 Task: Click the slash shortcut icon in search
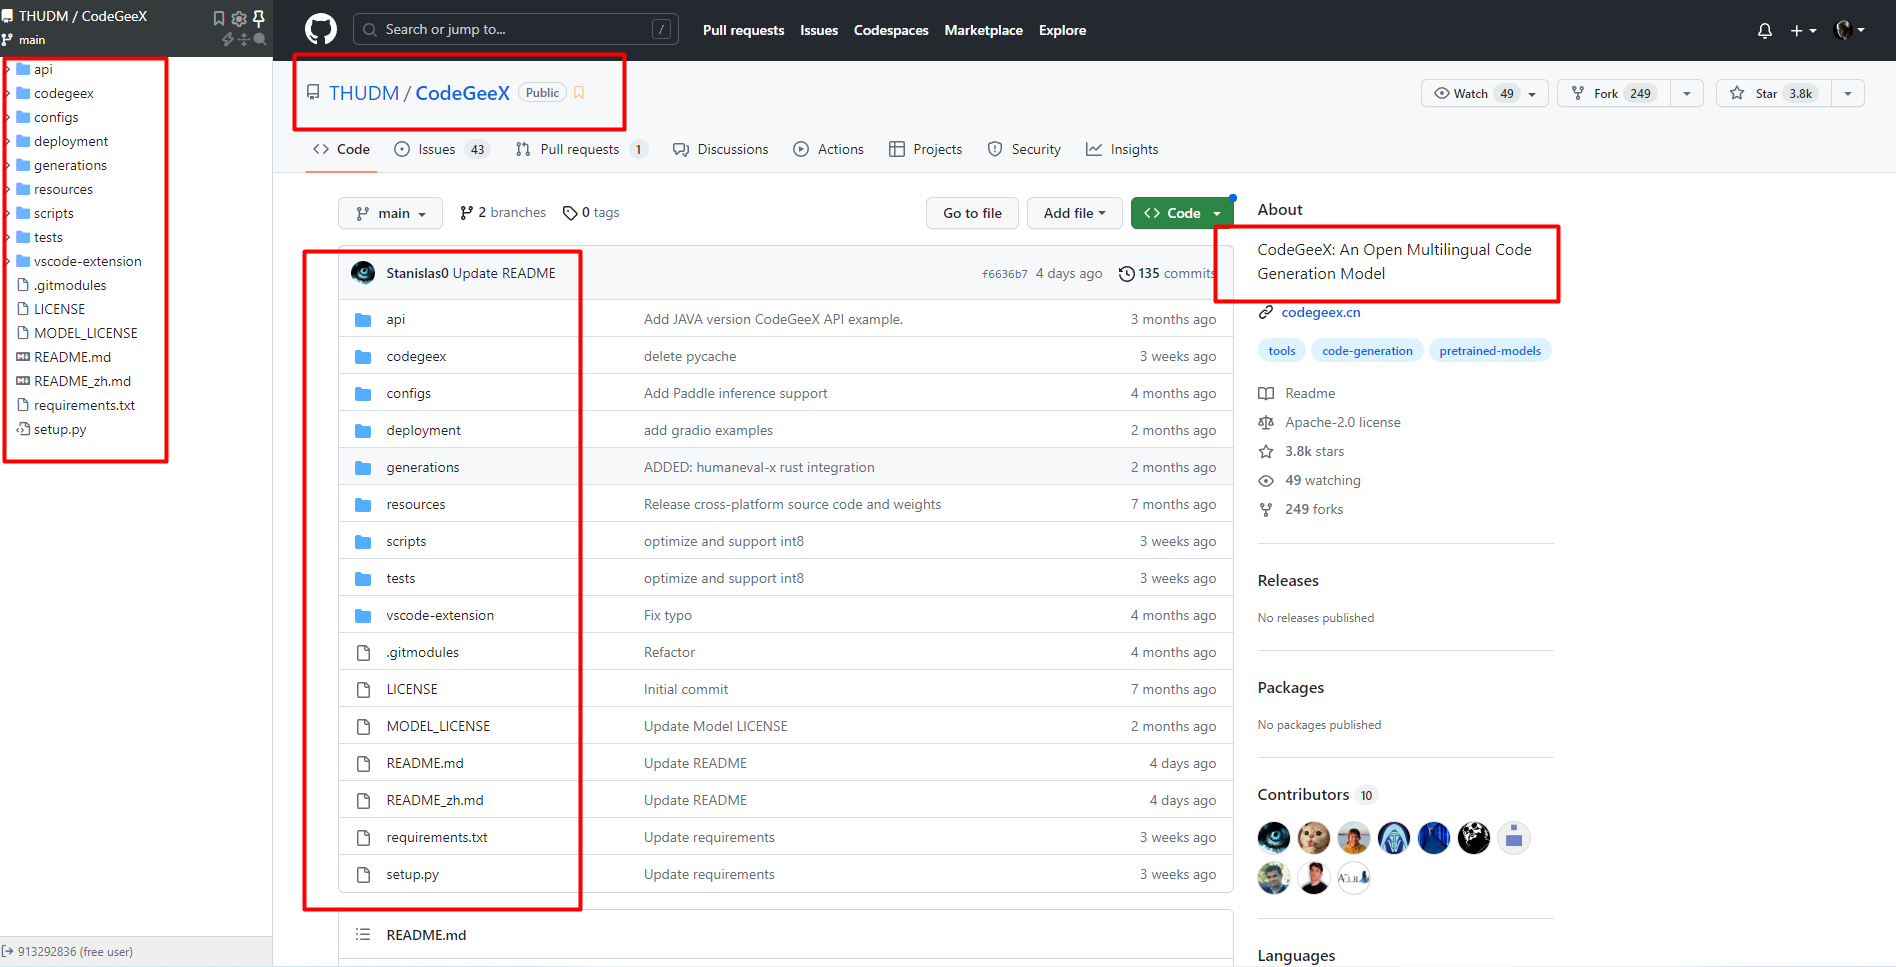point(661,30)
